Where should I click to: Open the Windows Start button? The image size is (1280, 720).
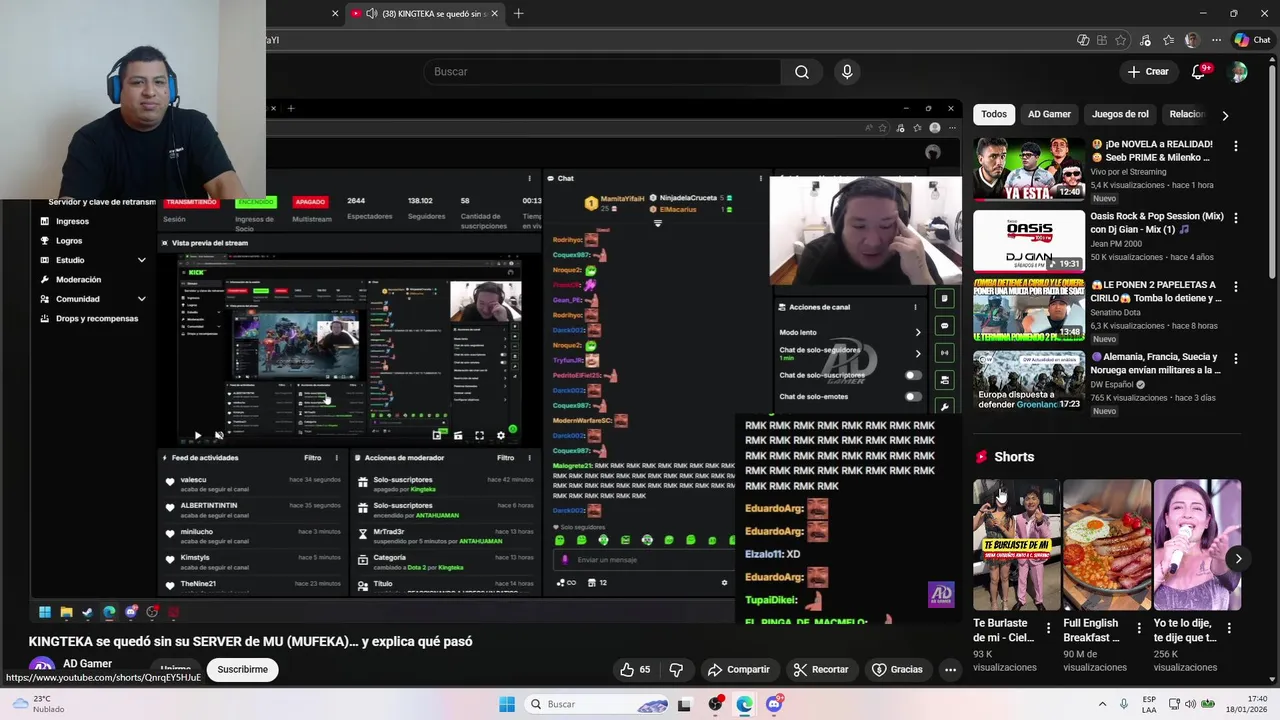(507, 704)
